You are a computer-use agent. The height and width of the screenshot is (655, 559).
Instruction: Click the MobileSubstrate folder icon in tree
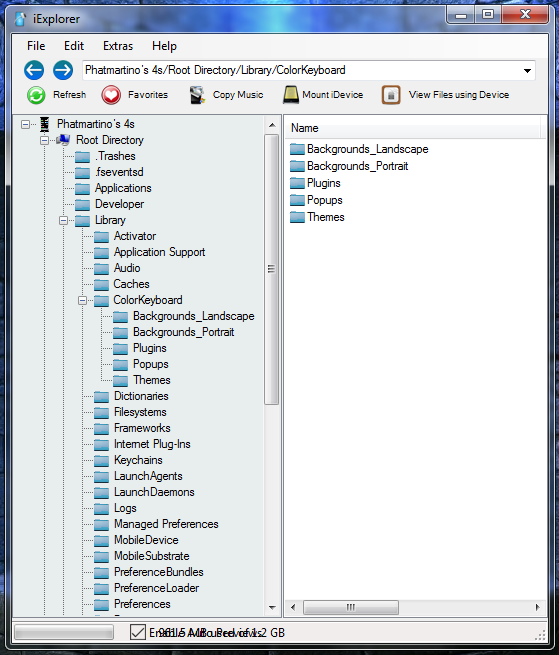(102, 556)
